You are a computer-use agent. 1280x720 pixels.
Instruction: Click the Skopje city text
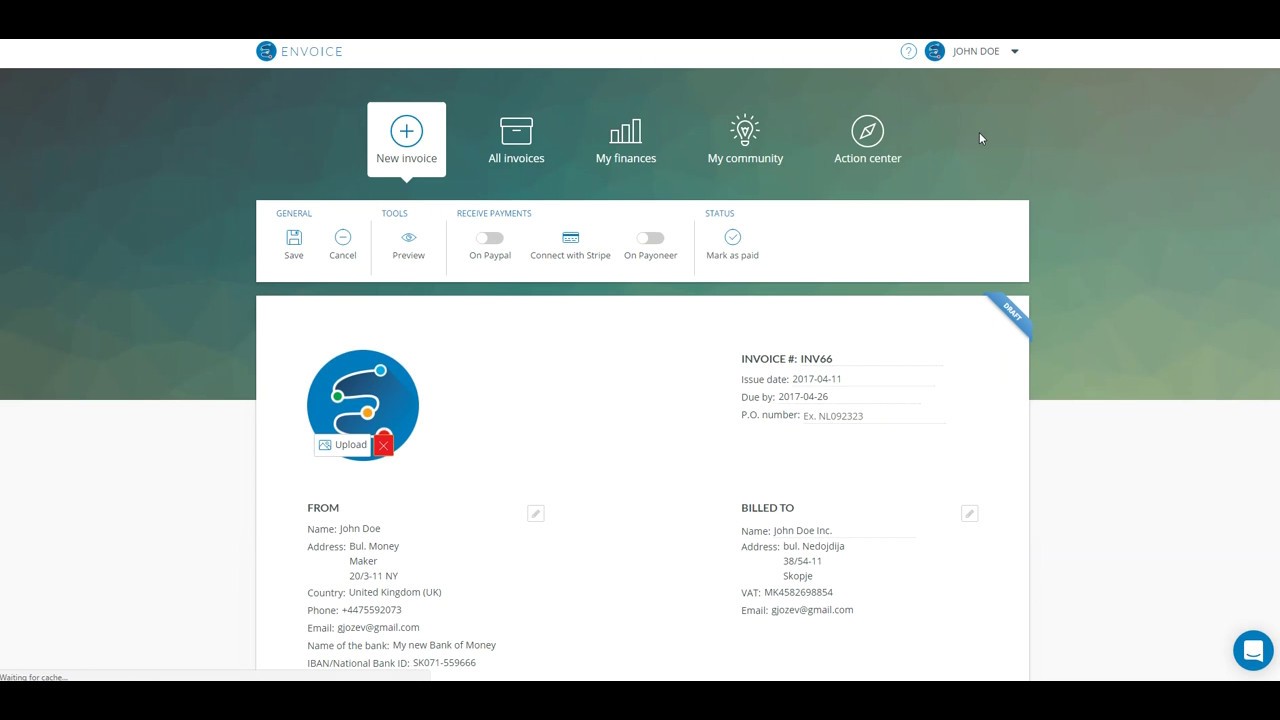coord(798,576)
